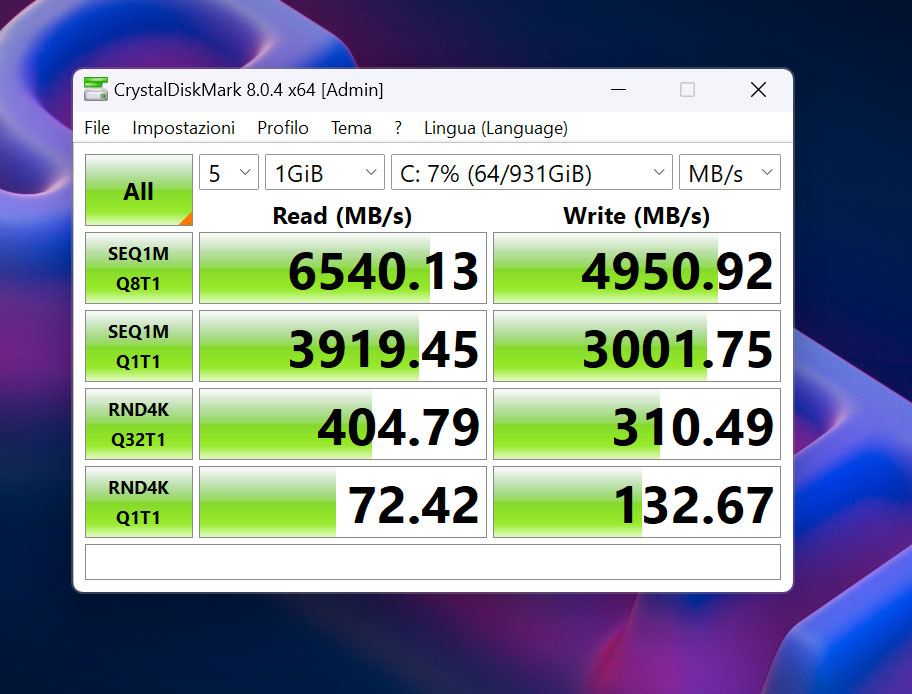The image size is (912, 694).
Task: Open the drive selector C: 7% (64/931GiB)
Action: [x=532, y=172]
